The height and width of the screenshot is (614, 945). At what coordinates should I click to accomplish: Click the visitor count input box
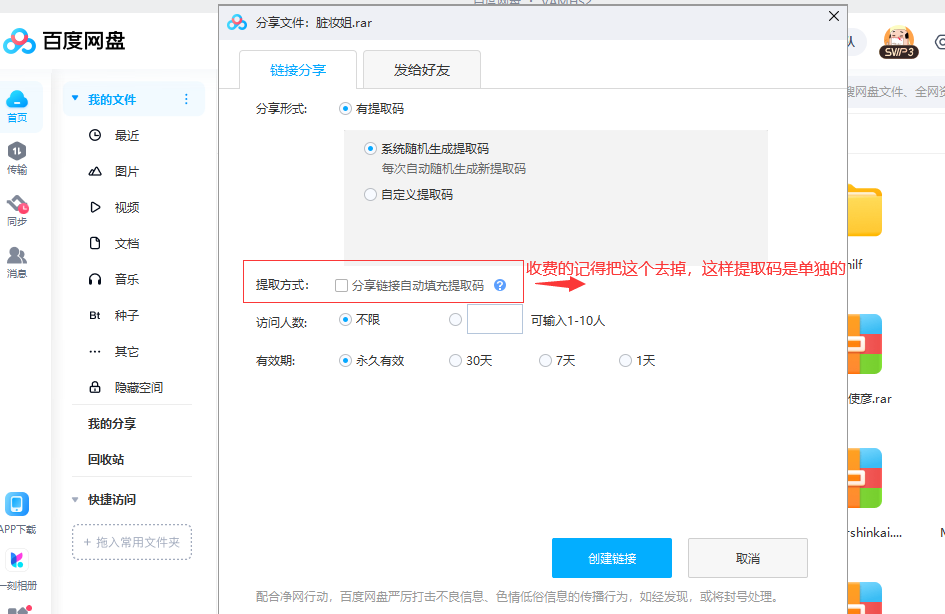[494, 320]
